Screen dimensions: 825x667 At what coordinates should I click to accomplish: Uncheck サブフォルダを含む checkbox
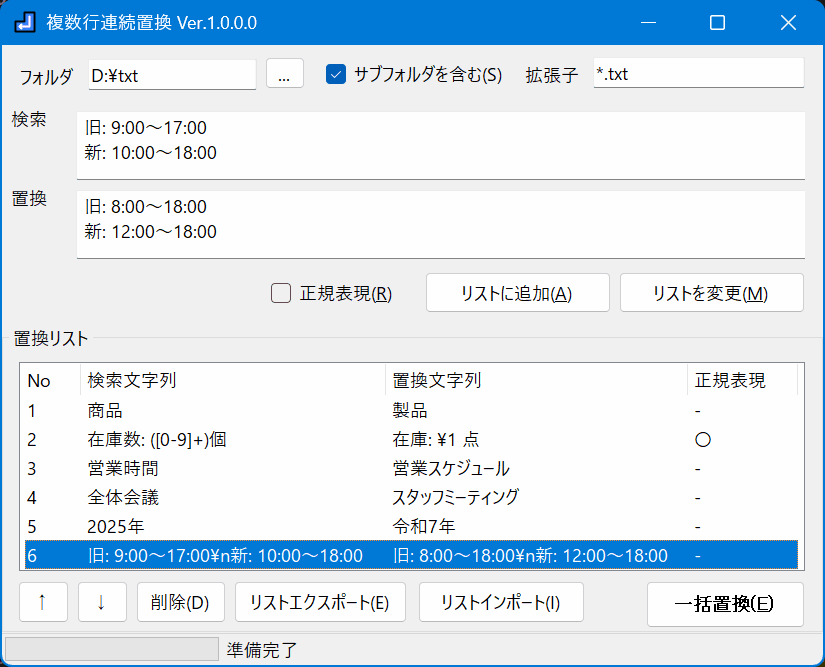[x=336, y=74]
